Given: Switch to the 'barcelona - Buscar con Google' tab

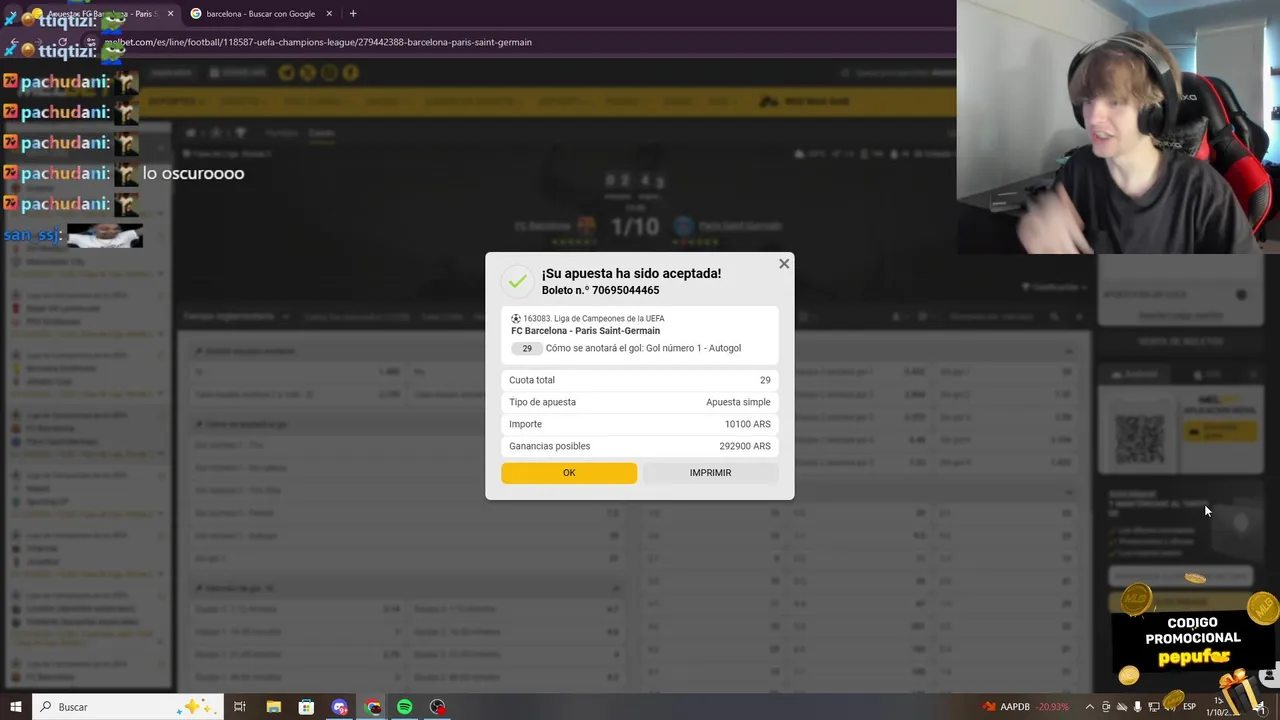Looking at the screenshot, I should pos(260,14).
